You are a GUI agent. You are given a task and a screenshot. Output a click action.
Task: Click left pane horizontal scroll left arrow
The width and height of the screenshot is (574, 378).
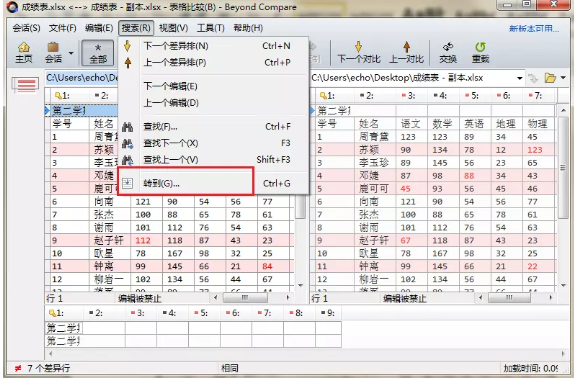tap(215, 298)
